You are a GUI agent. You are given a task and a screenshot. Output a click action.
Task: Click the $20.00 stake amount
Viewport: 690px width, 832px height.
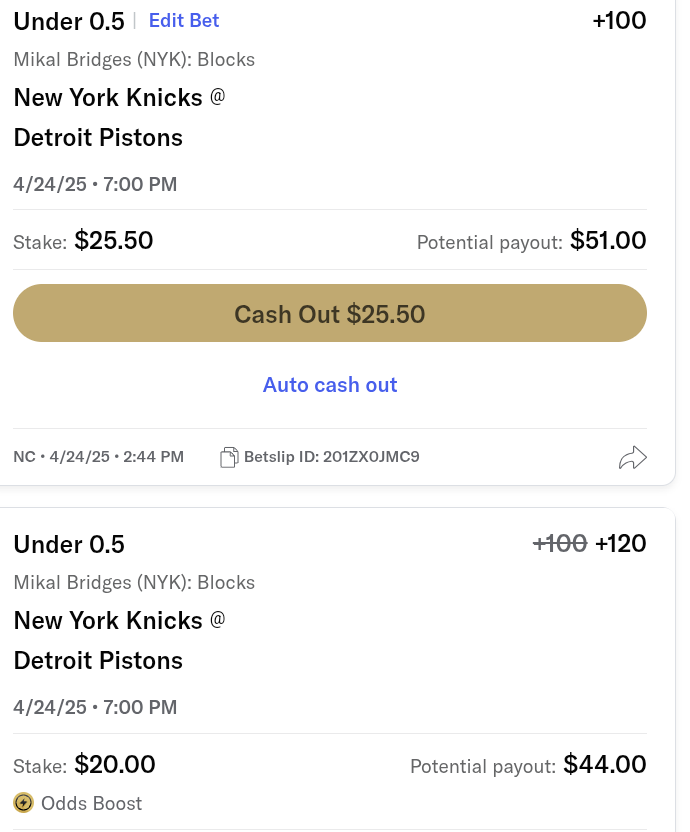coord(115,765)
